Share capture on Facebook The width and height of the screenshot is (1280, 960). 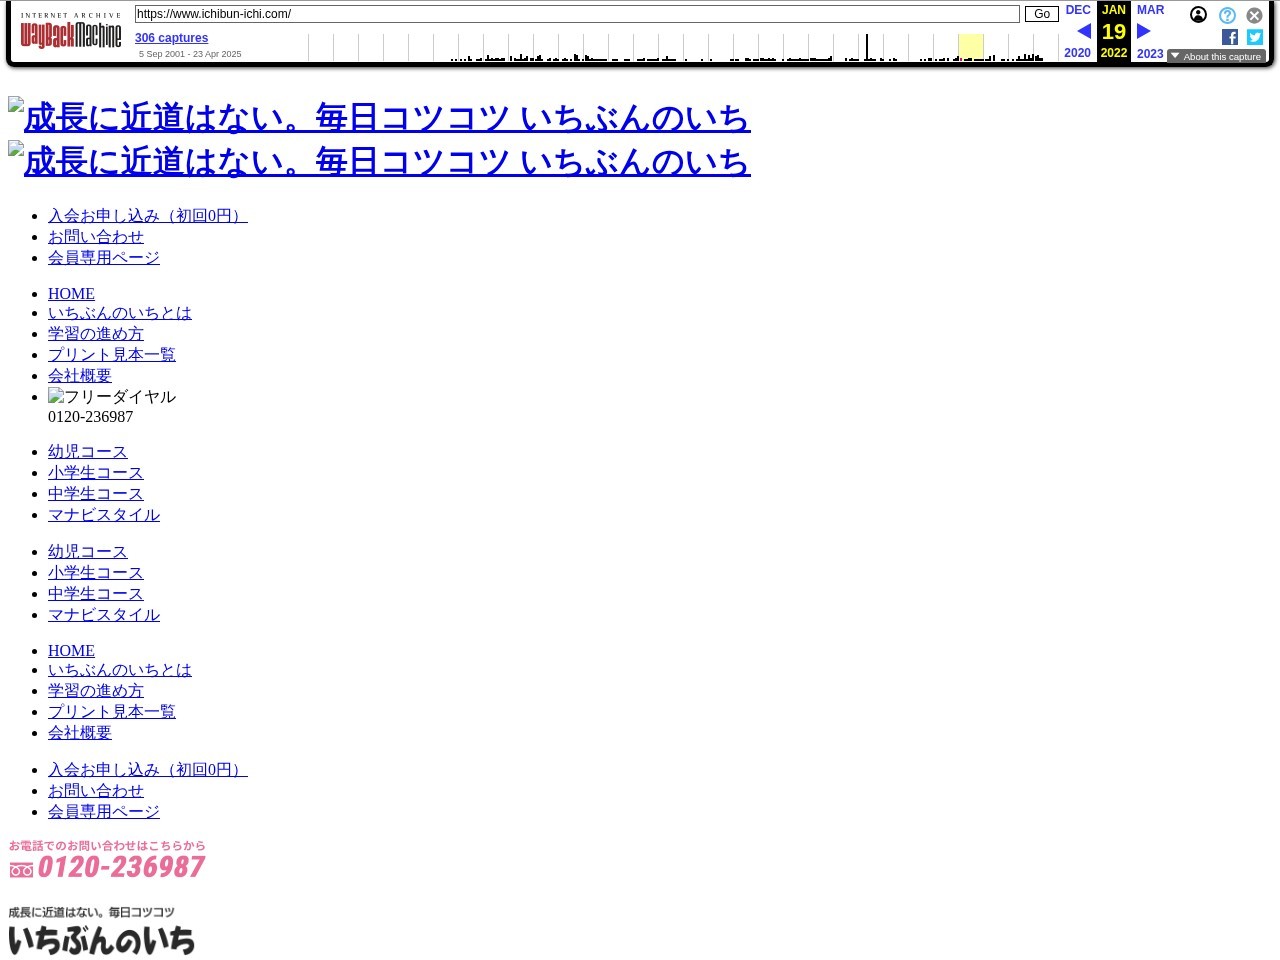click(1230, 37)
